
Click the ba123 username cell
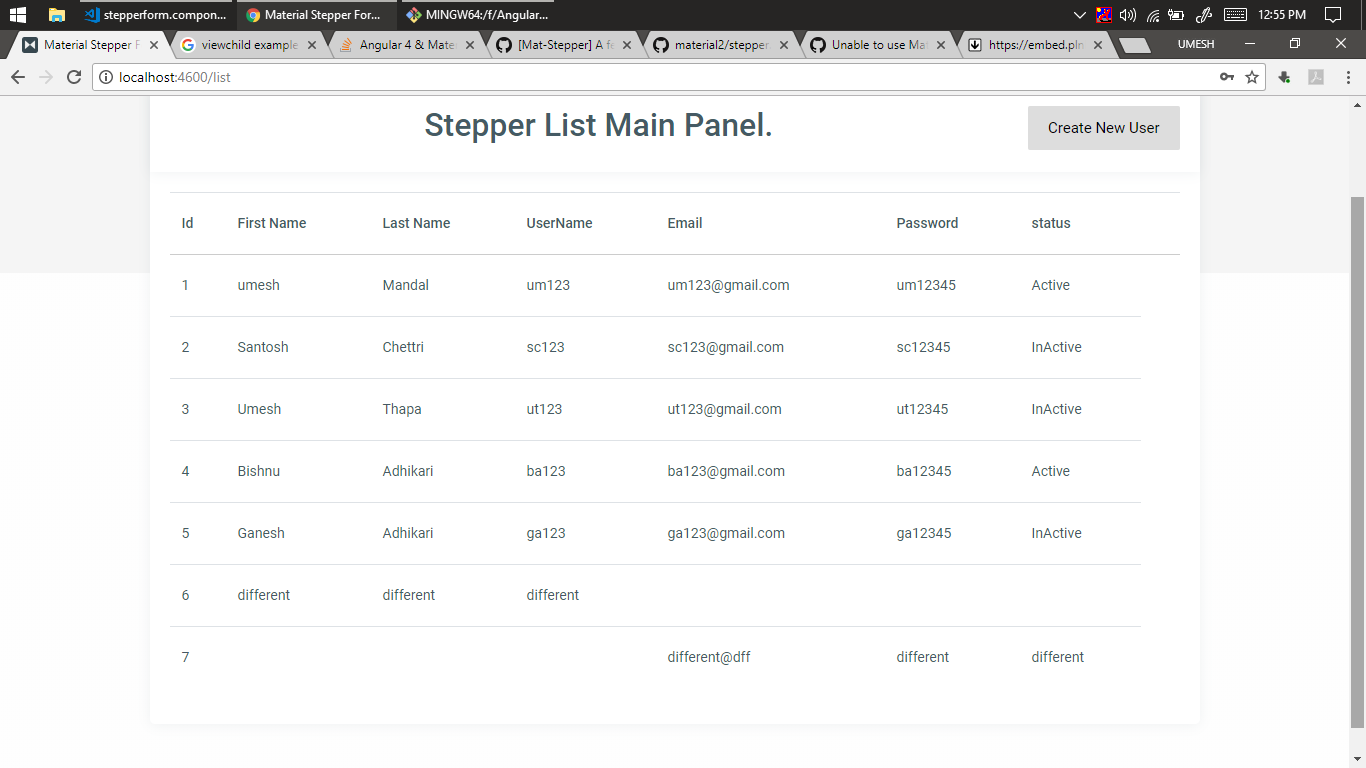click(546, 471)
